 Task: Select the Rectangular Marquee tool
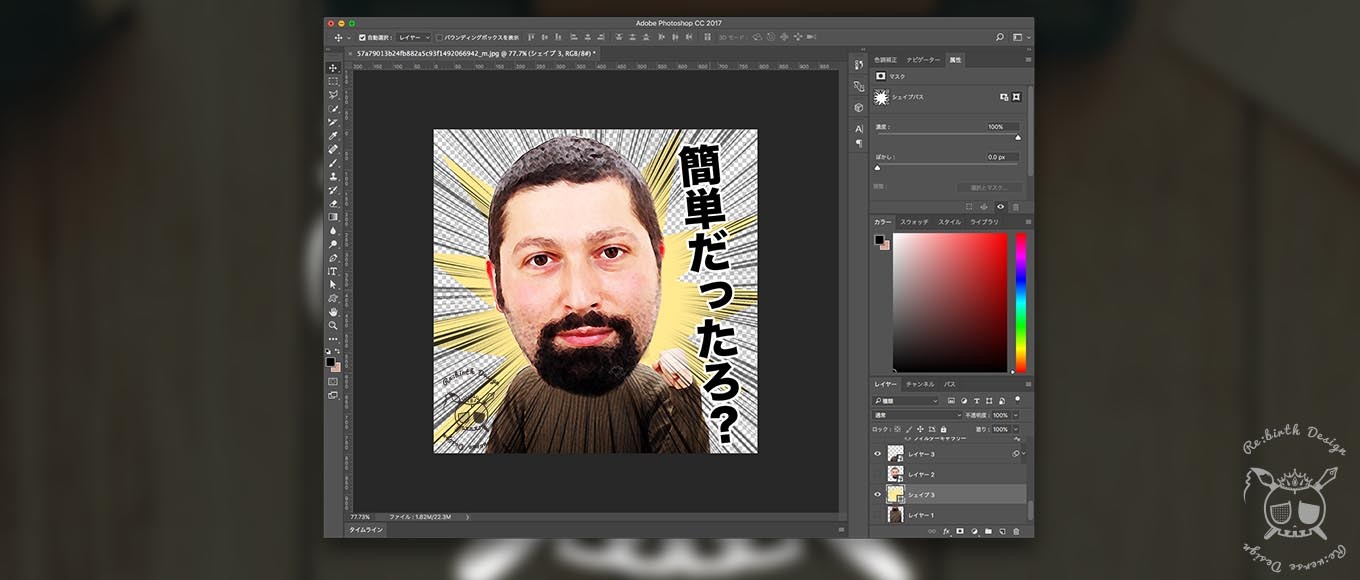[333, 81]
